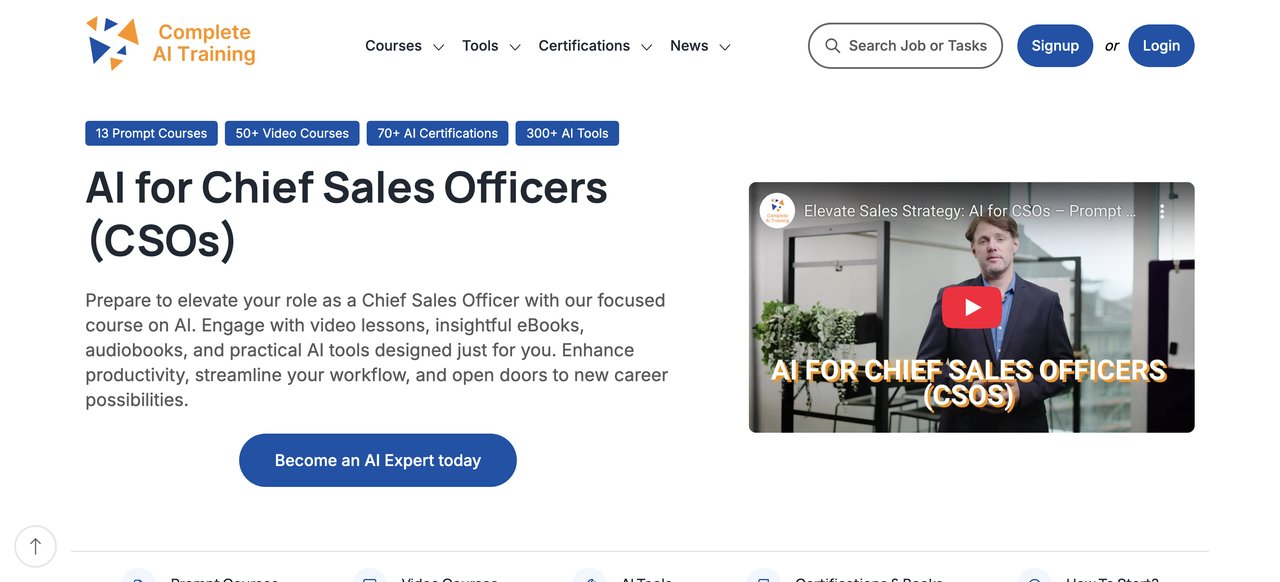
Task: Open the Elevate Sales Strategy video title
Action: pyautogui.click(x=970, y=212)
